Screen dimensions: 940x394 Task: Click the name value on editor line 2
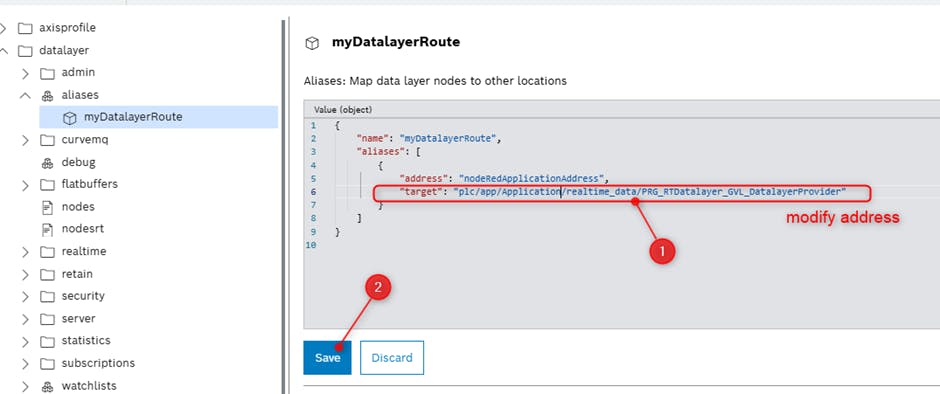447,139
